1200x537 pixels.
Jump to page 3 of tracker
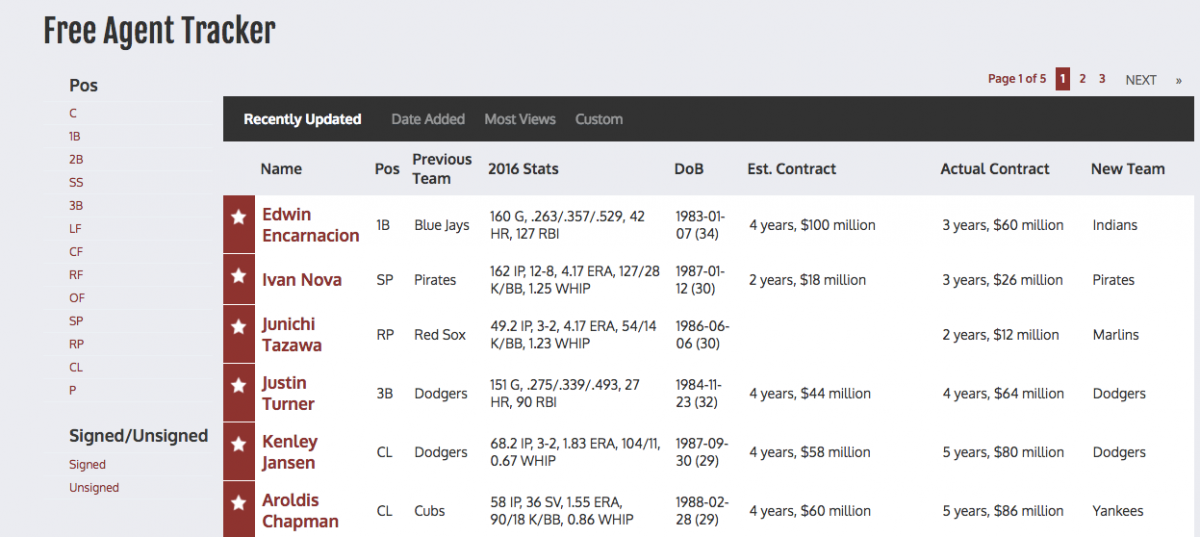[x=1102, y=79]
